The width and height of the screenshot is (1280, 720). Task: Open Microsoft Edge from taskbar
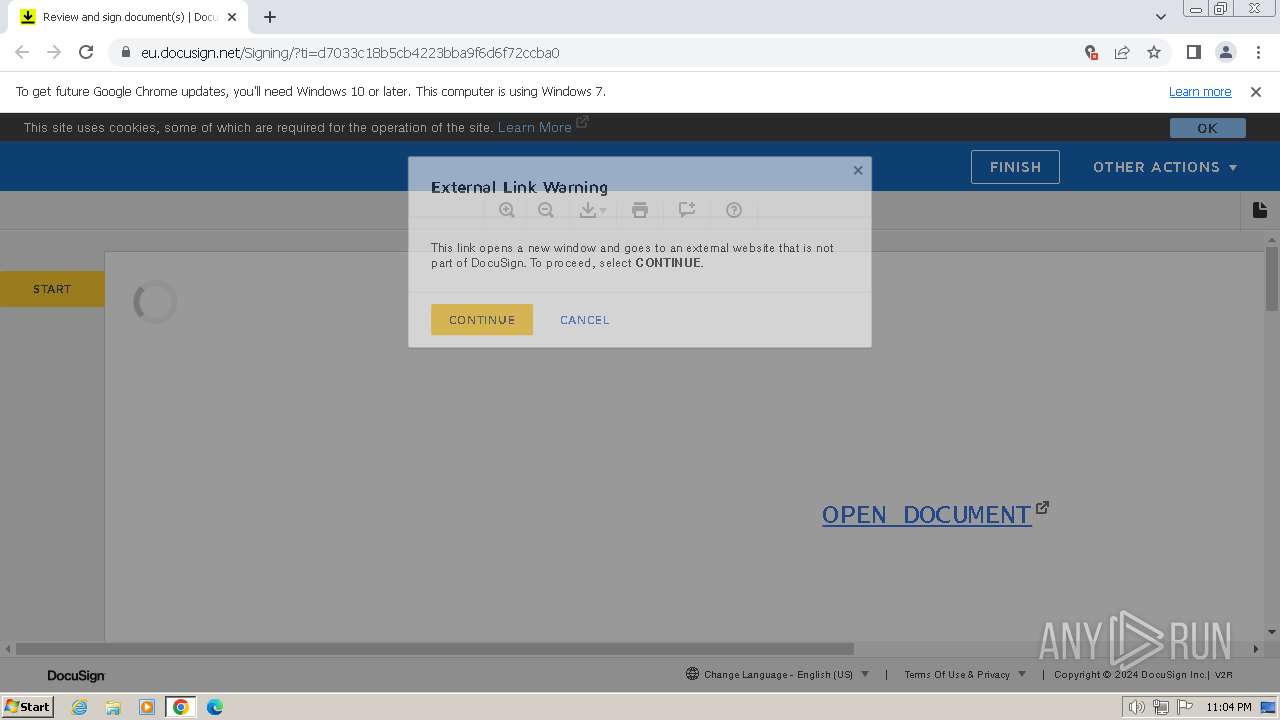[x=215, y=707]
